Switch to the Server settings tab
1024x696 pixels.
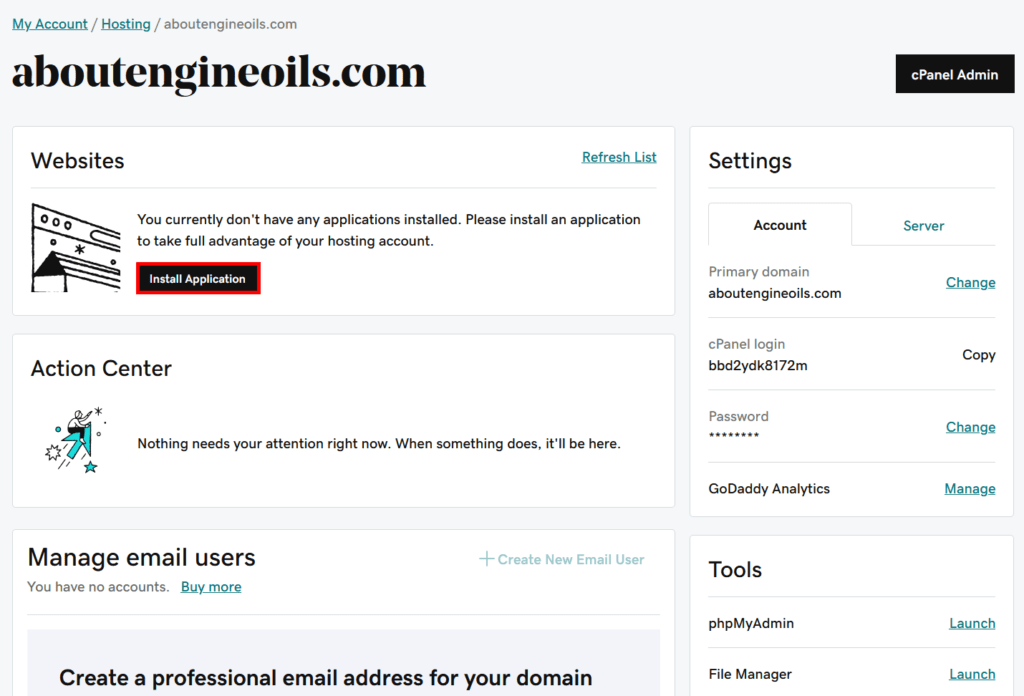(923, 226)
